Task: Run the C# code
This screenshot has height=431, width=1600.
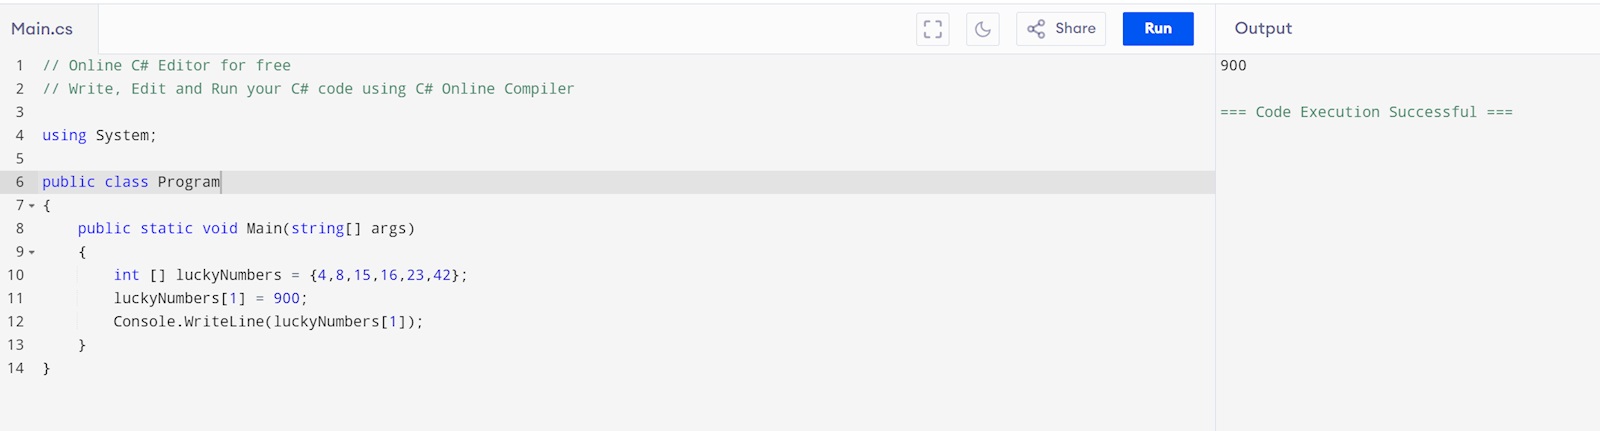Action: [x=1157, y=29]
